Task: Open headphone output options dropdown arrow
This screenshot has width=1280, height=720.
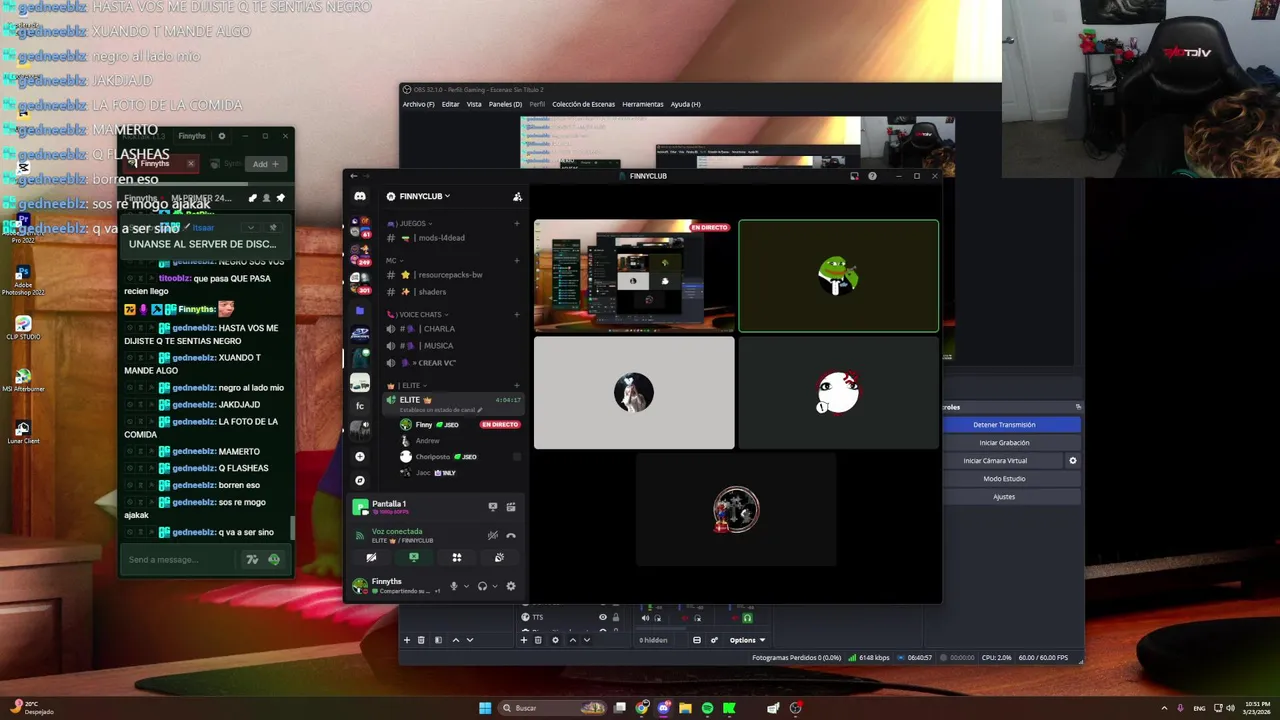Action: [494, 586]
